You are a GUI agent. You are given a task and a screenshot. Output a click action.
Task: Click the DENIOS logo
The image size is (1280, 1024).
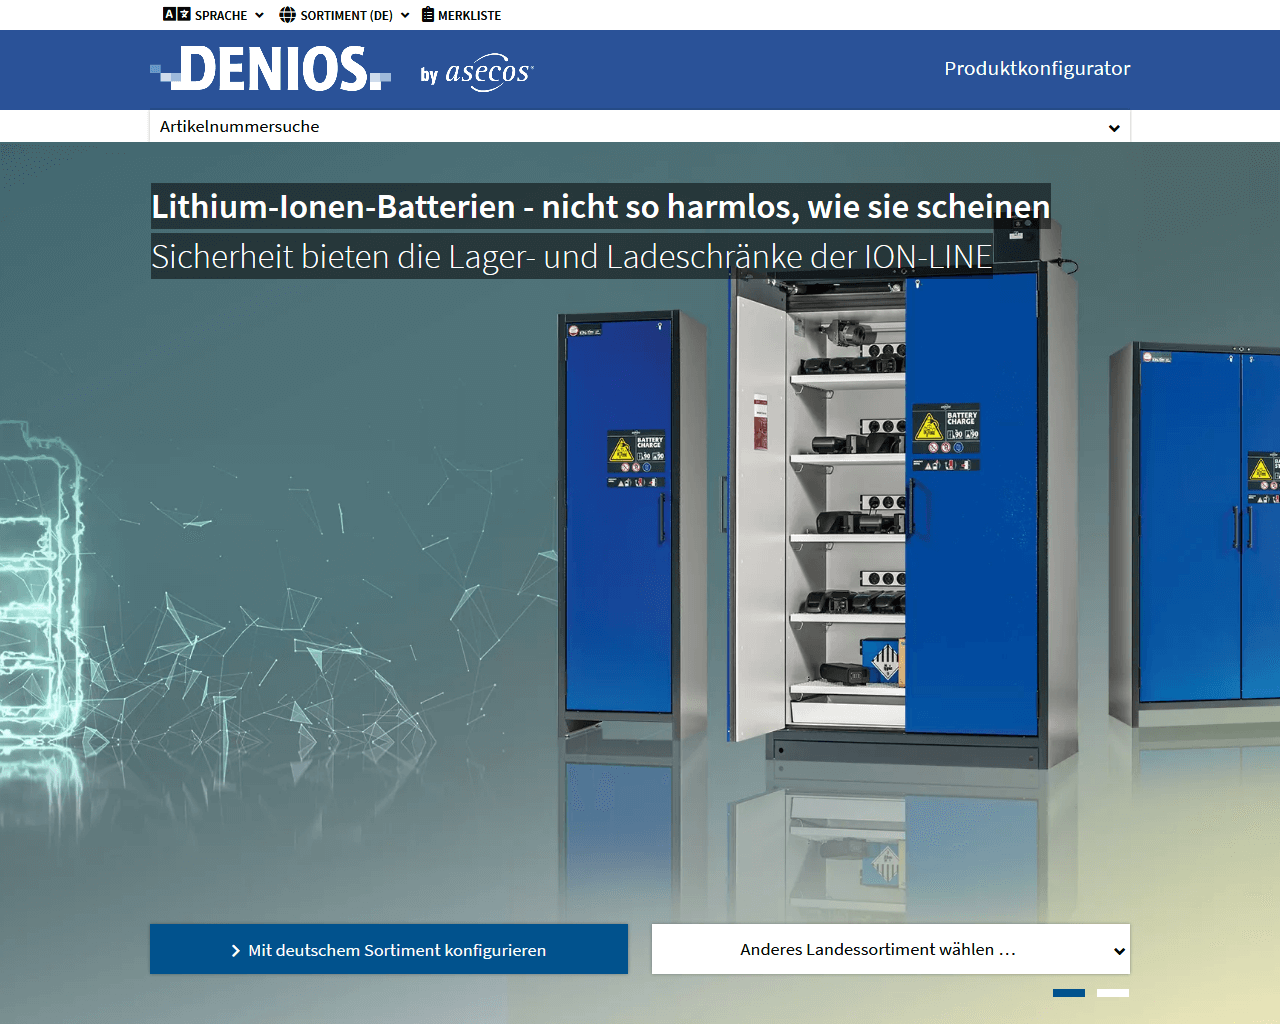[x=270, y=70]
